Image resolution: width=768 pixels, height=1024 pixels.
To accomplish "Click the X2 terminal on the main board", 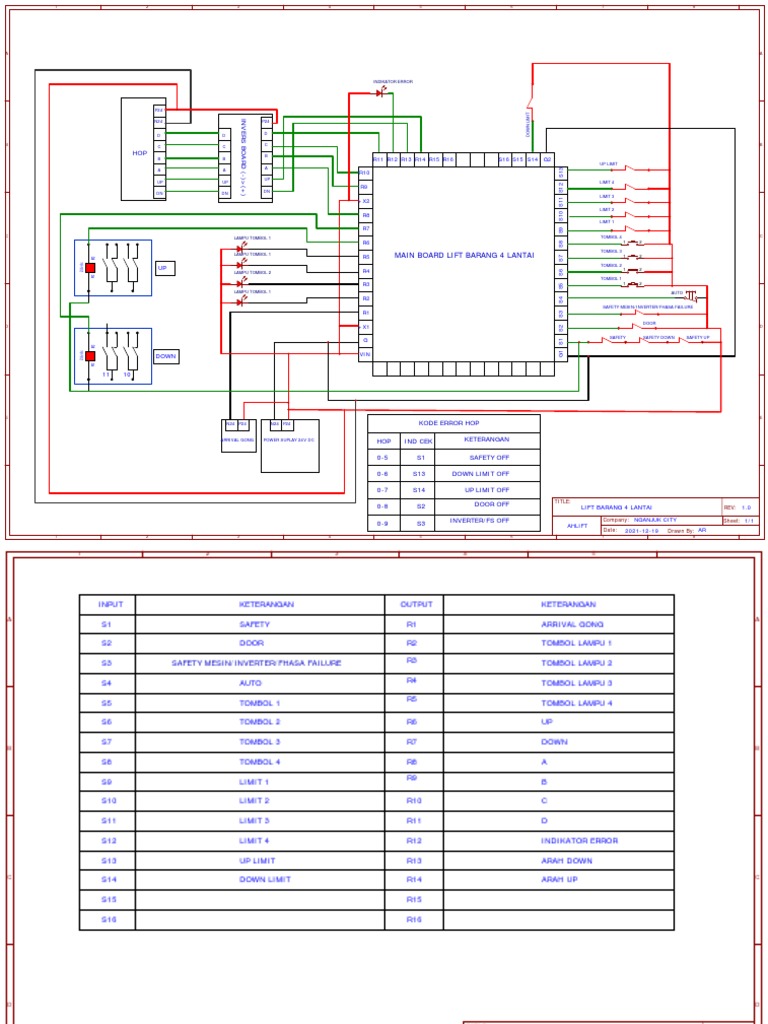I will [365, 201].
